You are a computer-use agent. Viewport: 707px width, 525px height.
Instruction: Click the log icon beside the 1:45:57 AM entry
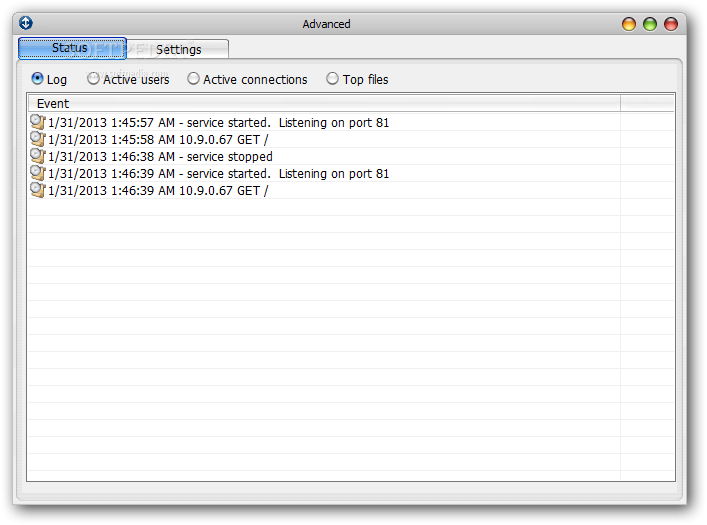coord(37,122)
